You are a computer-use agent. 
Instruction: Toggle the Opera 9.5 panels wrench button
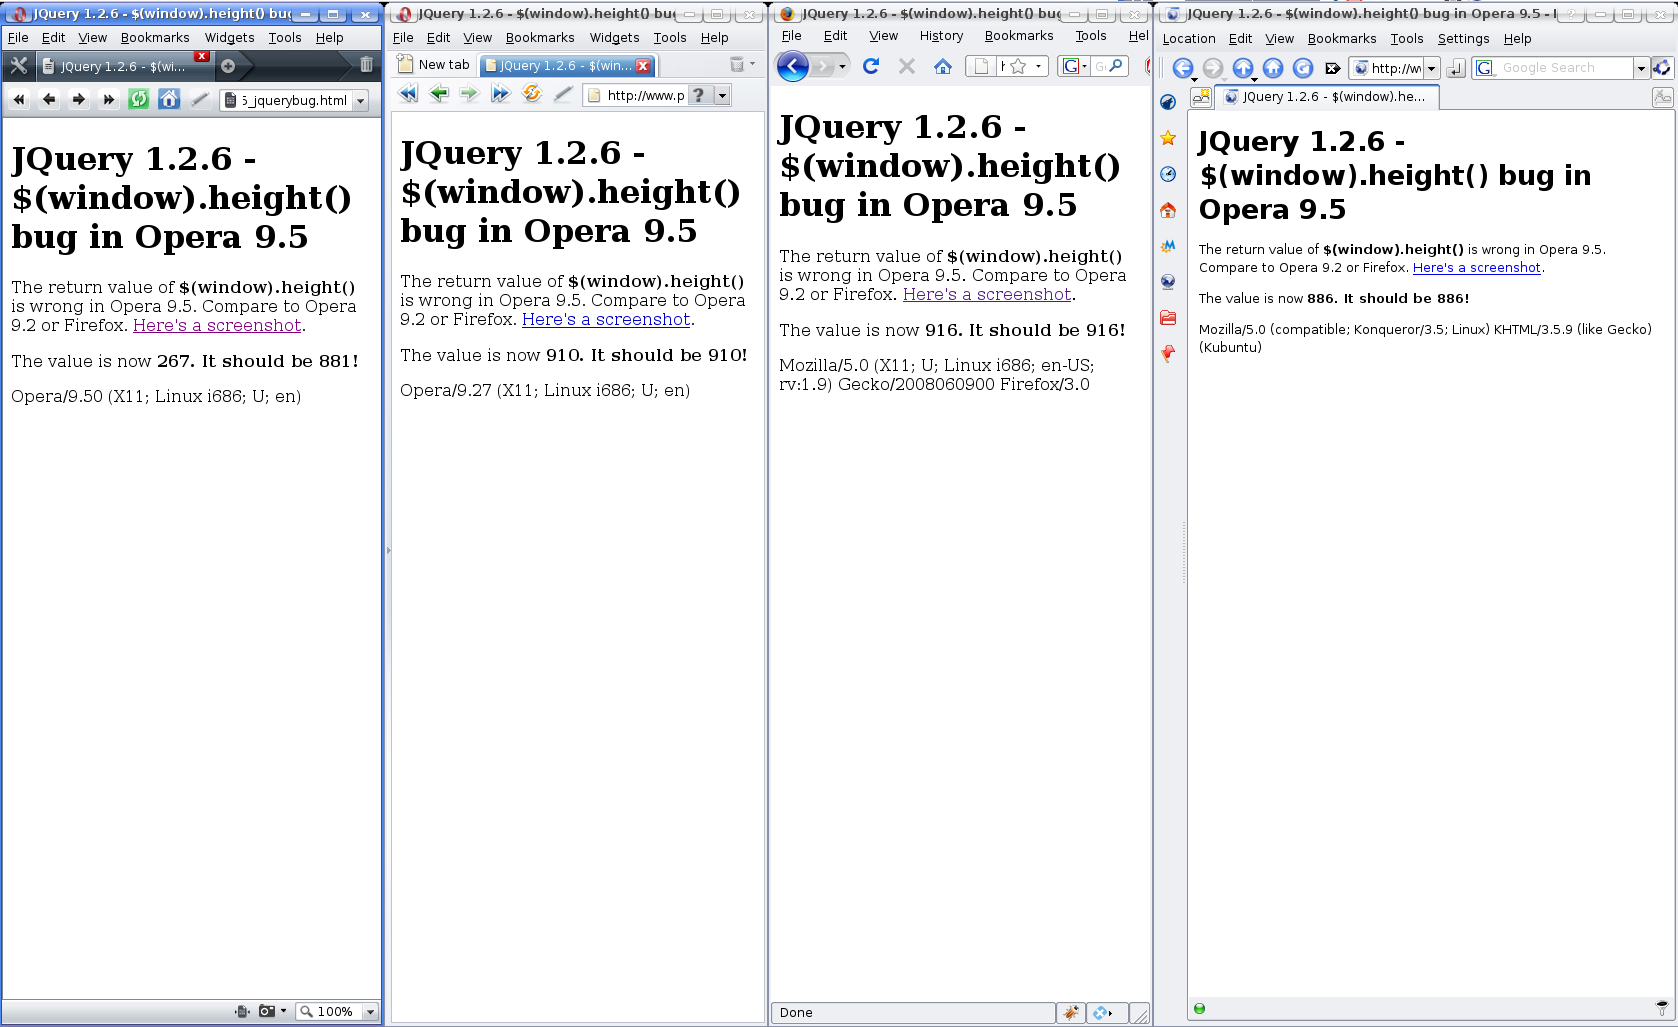(18, 65)
